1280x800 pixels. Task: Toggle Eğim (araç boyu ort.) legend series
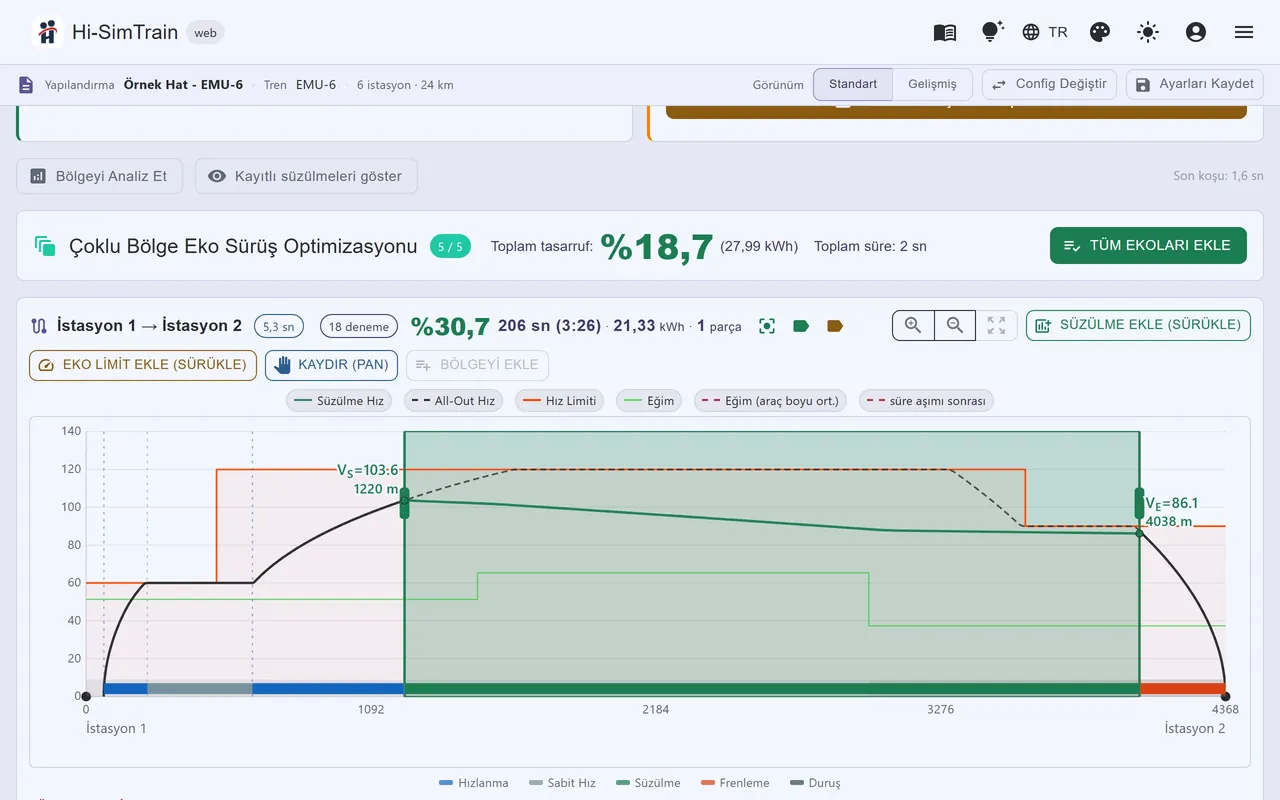click(771, 401)
